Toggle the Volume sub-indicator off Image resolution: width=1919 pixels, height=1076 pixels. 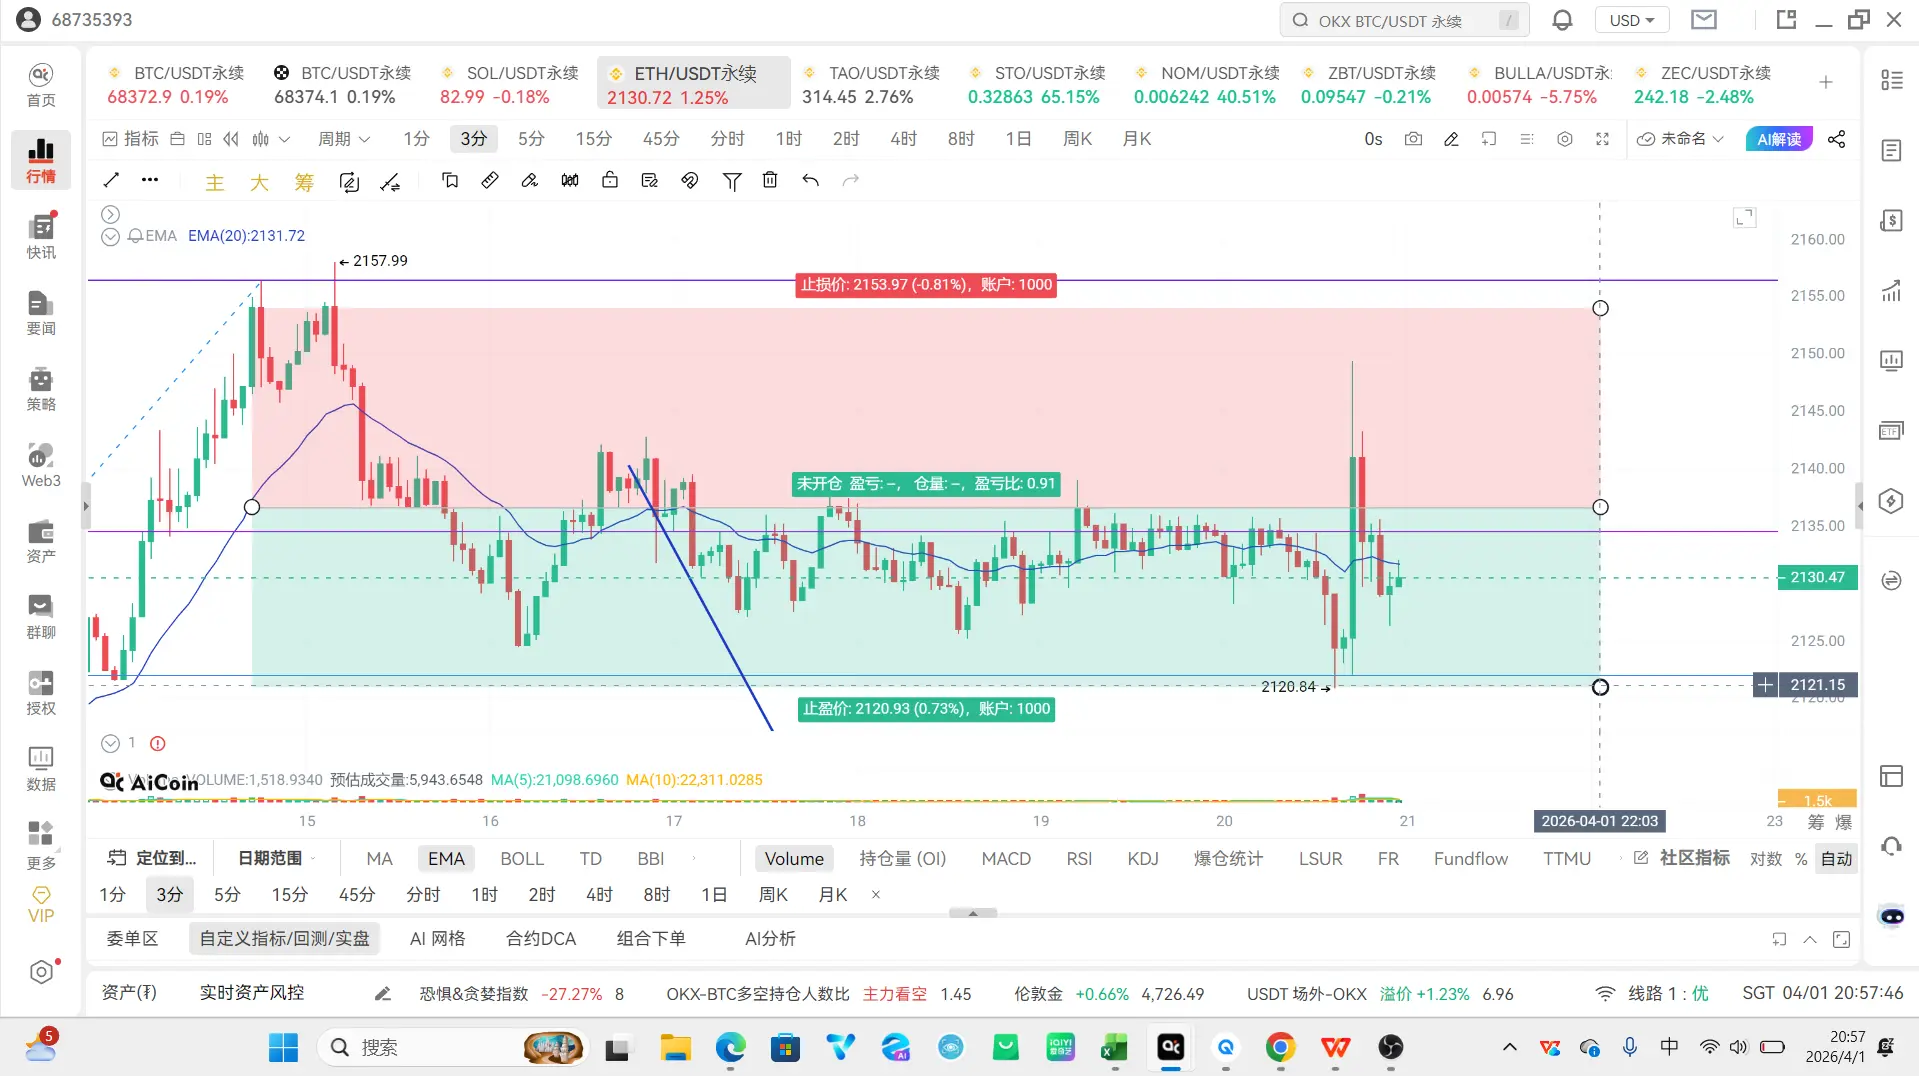point(794,859)
